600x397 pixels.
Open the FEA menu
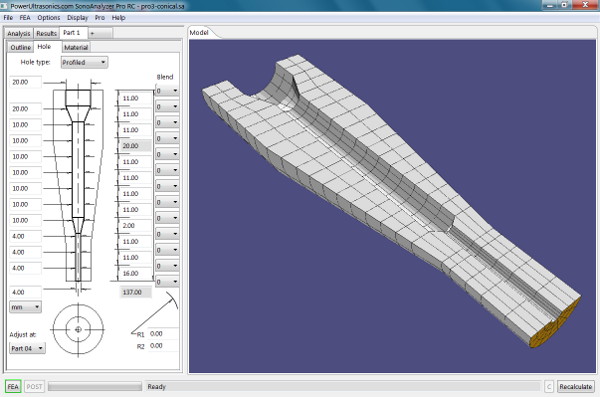pos(25,18)
